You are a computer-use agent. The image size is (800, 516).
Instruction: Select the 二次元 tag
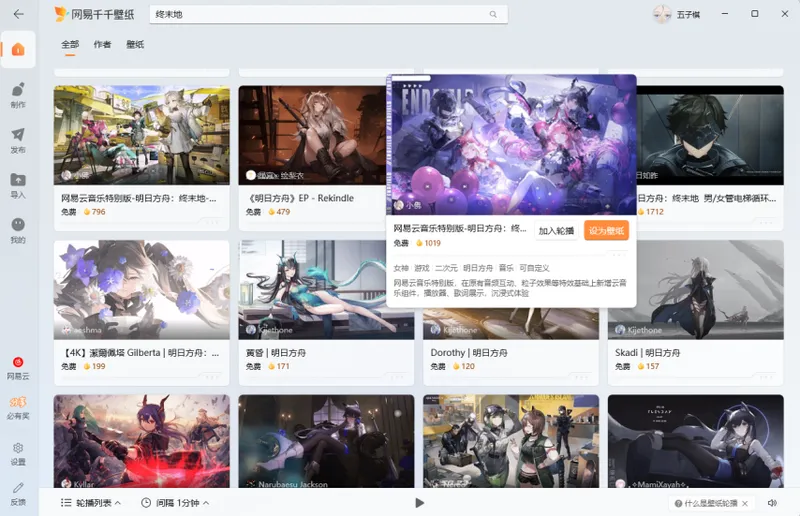pos(446,268)
